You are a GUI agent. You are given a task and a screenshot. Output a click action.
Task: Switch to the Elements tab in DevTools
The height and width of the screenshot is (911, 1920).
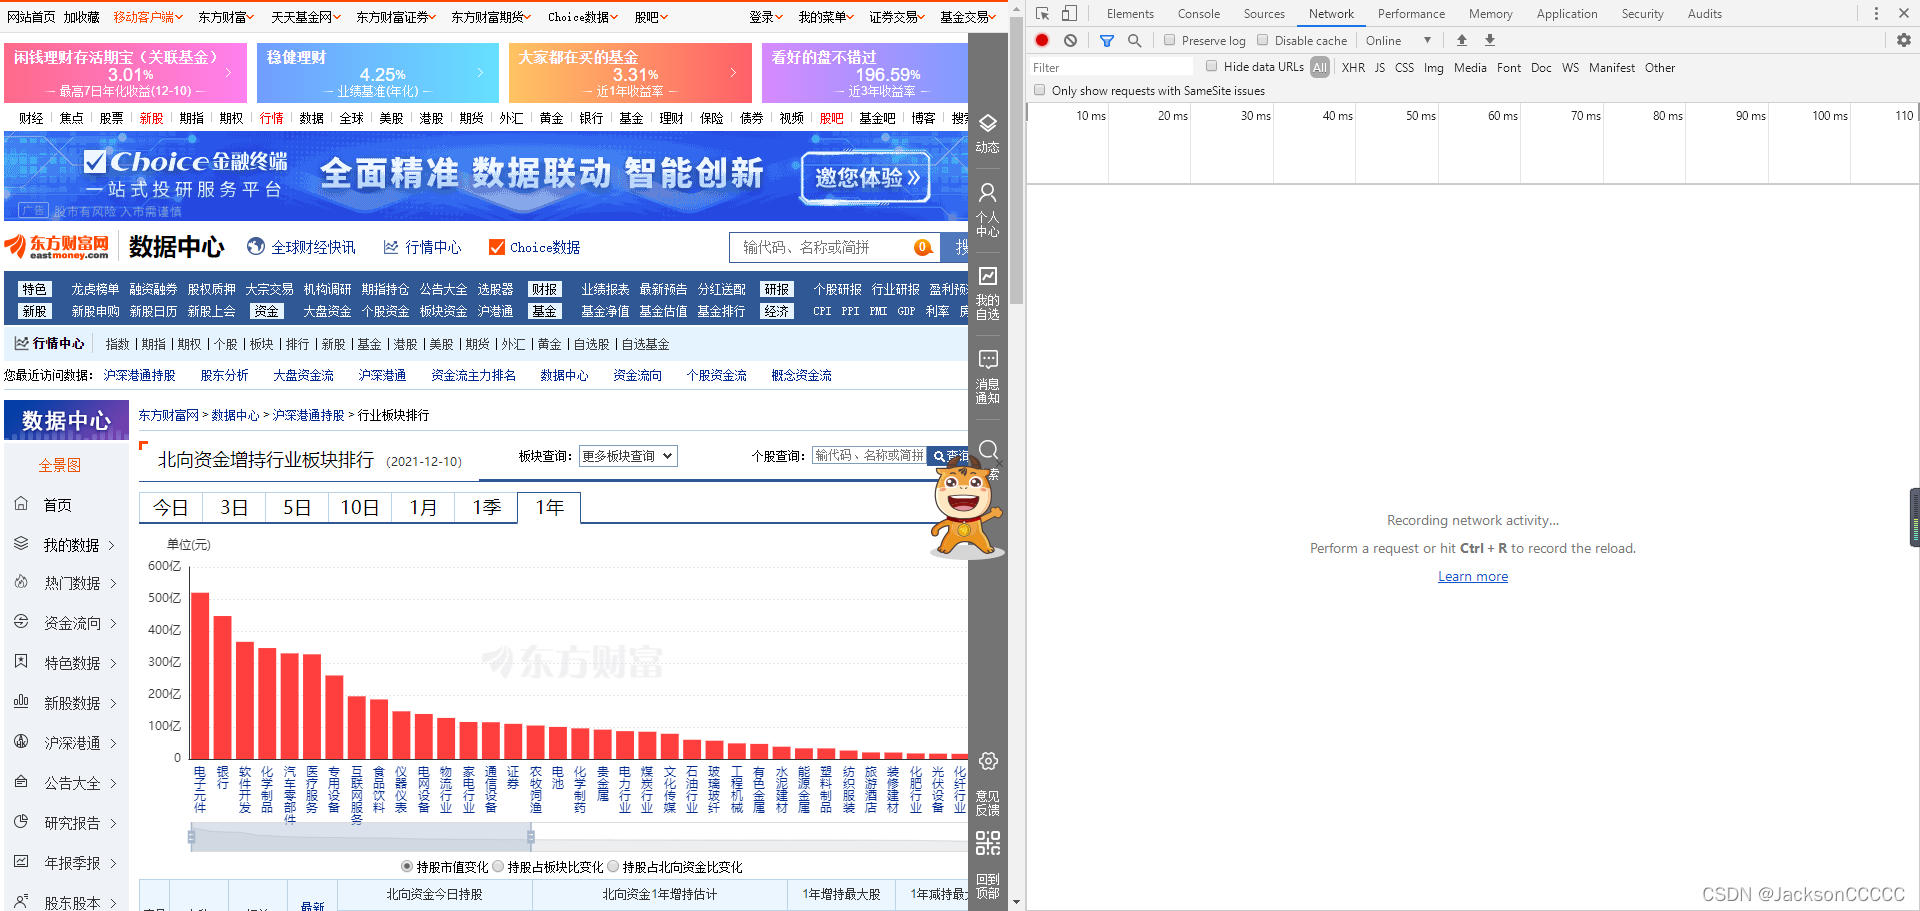(x=1130, y=14)
